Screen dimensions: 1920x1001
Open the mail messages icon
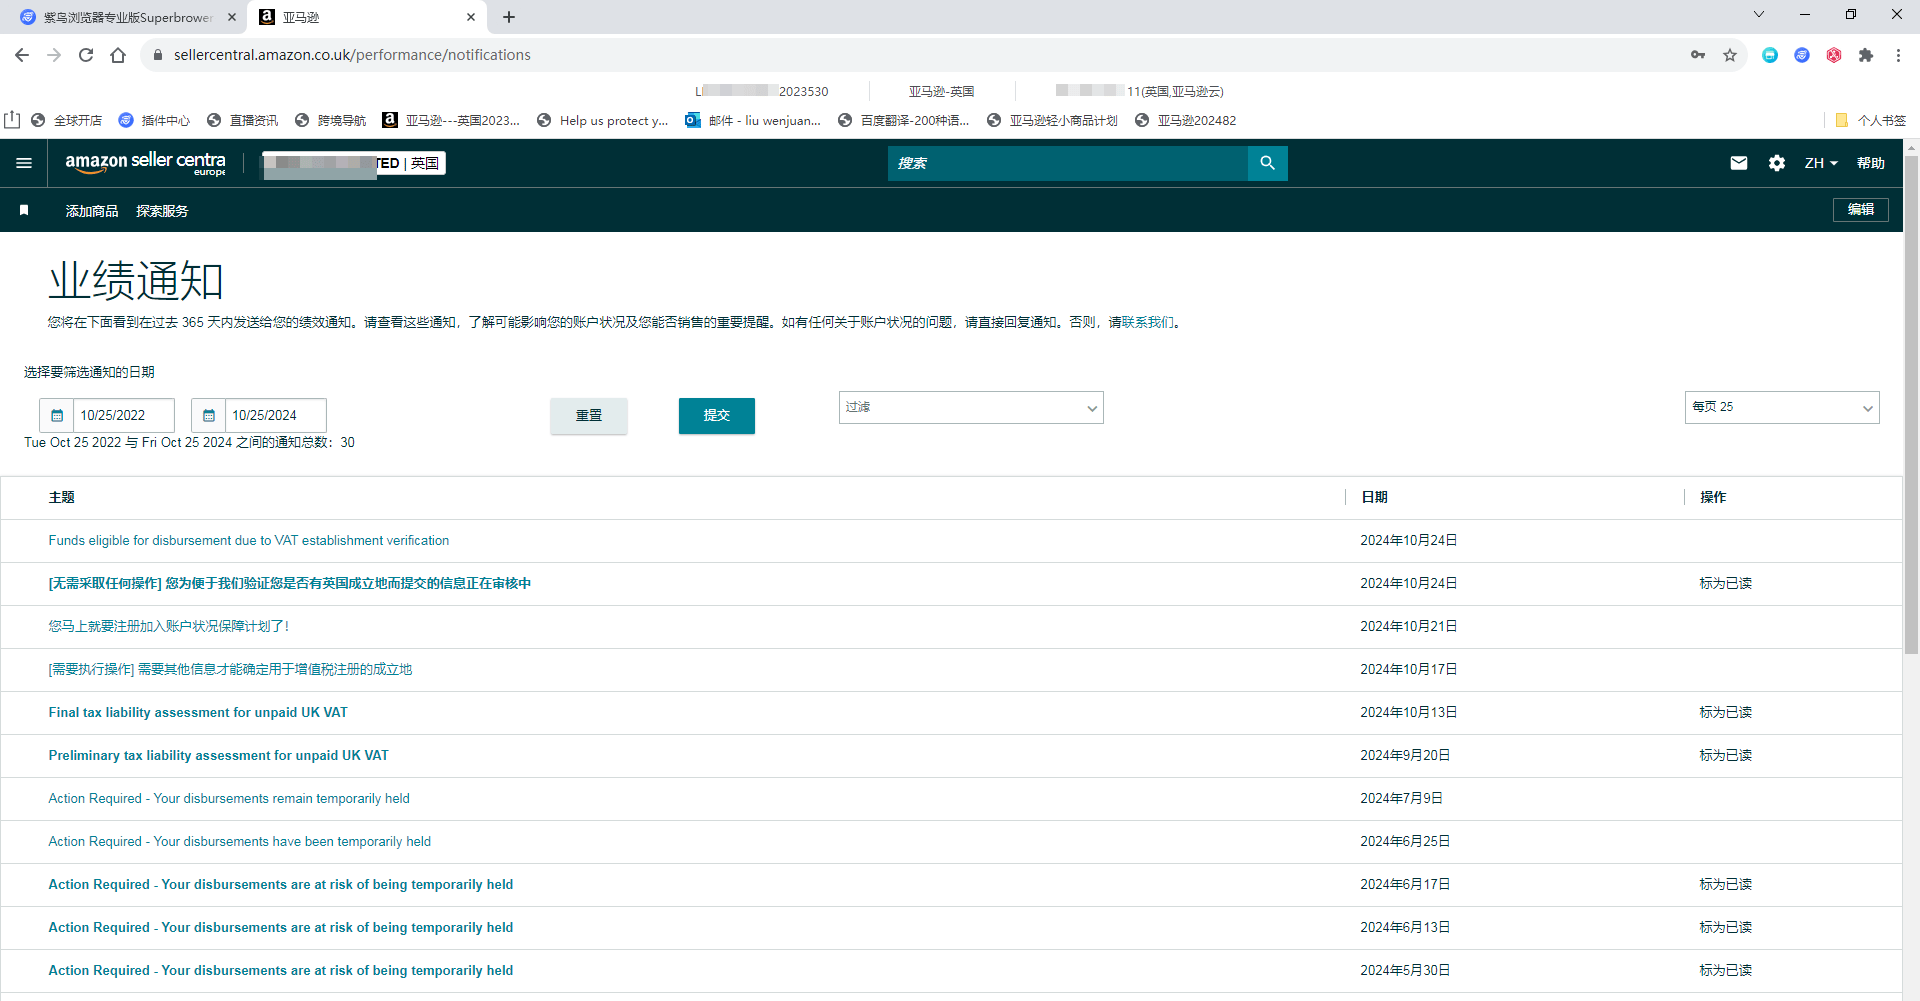click(x=1739, y=163)
